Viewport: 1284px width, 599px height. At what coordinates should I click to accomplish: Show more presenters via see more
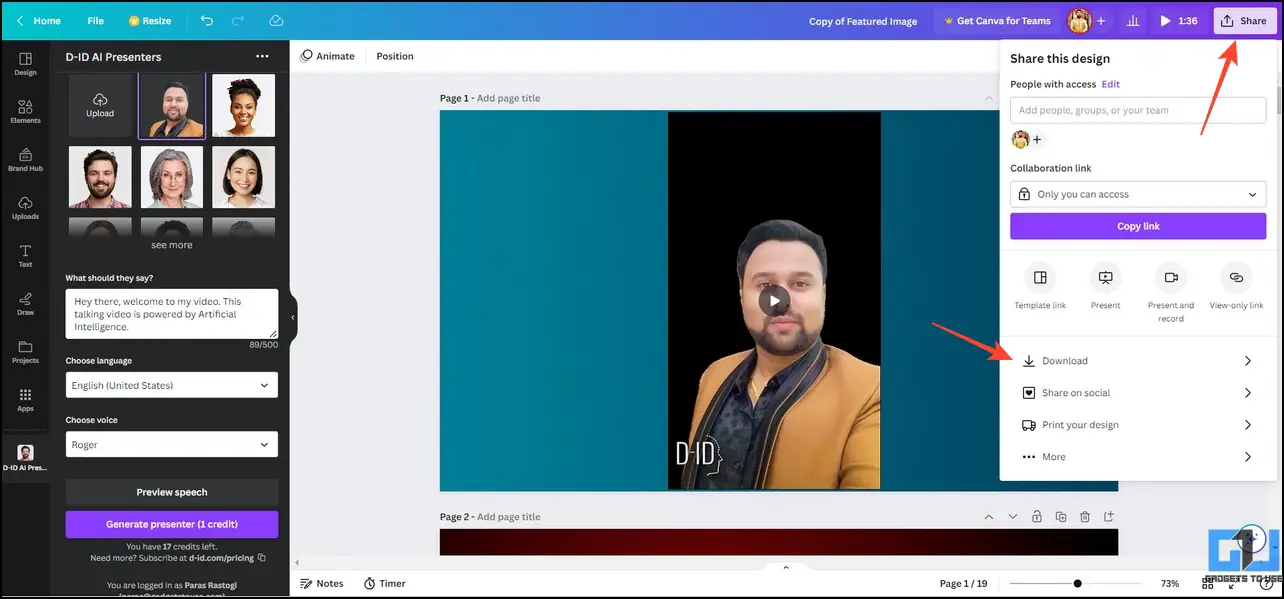[172, 245]
